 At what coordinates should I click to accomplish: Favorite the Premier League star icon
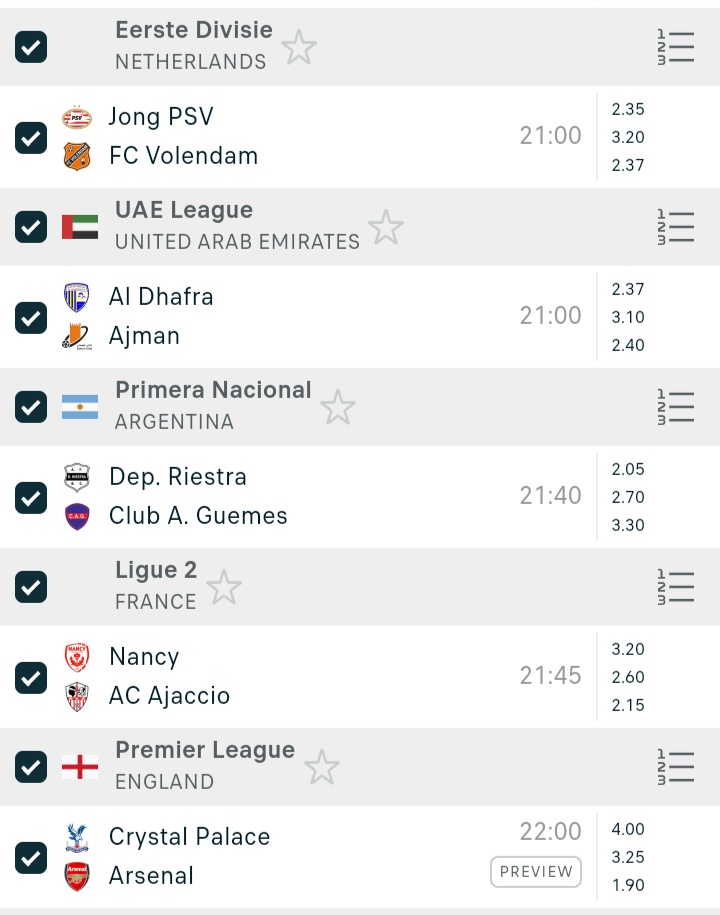321,767
